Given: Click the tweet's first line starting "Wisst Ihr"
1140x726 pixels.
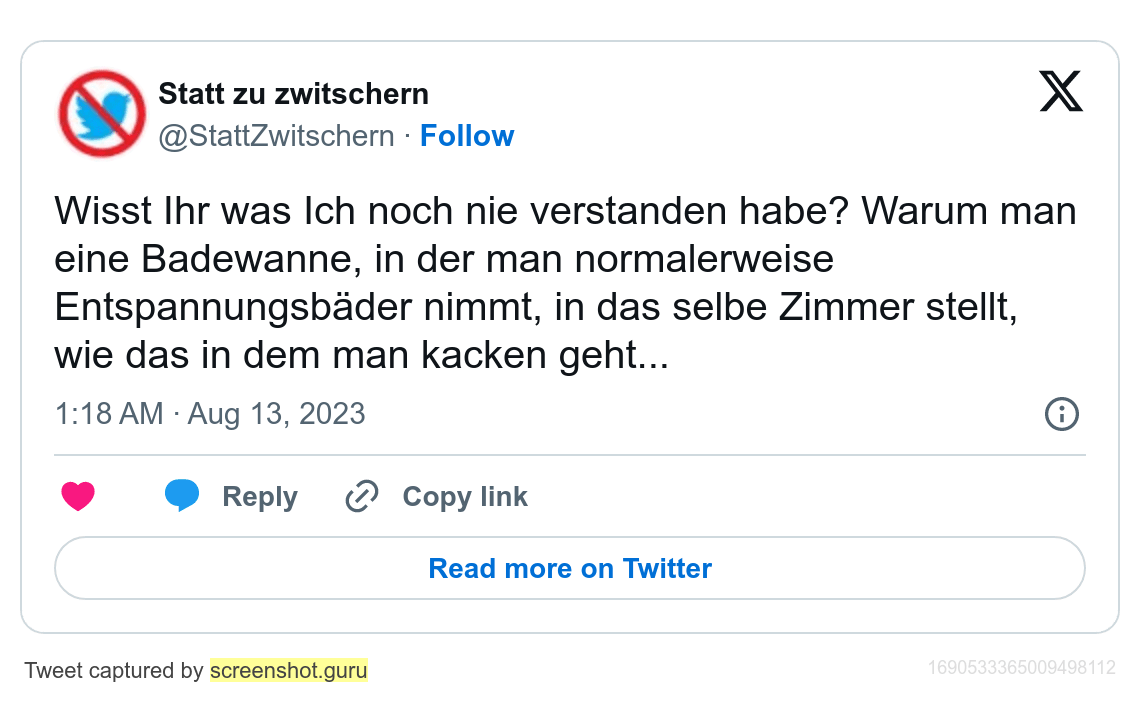Looking at the screenshot, I should coord(565,212).
